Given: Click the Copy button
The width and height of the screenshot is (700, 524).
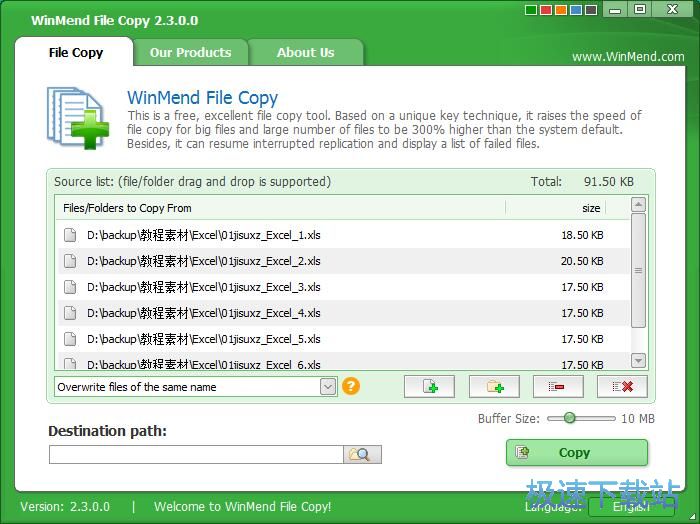Looking at the screenshot, I should (577, 453).
